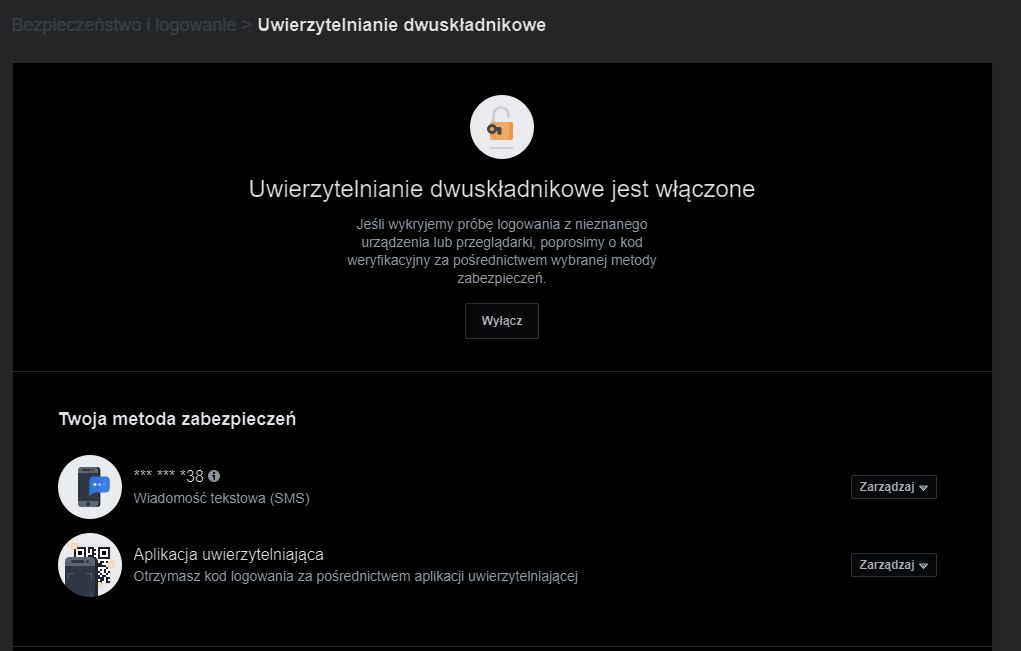Screen dimensions: 1021x651
Task: Click the phone graphic in the authenticator app icon
Action: point(80,573)
